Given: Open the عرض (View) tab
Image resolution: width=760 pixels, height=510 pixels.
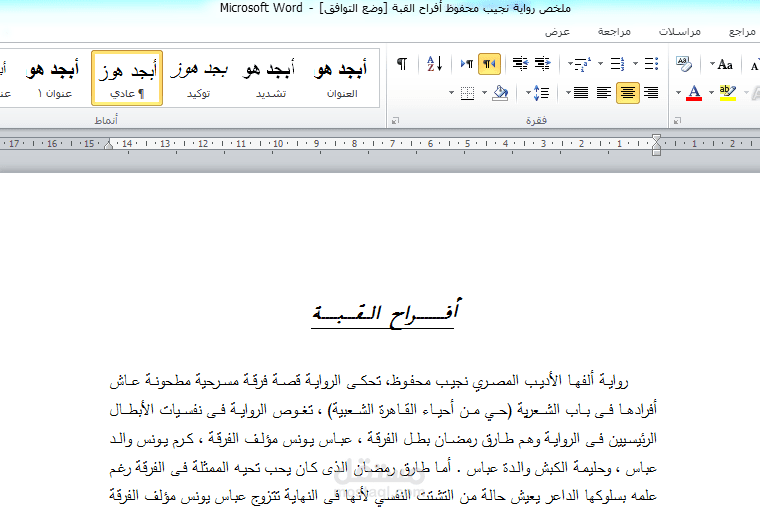Looking at the screenshot, I should (x=557, y=32).
